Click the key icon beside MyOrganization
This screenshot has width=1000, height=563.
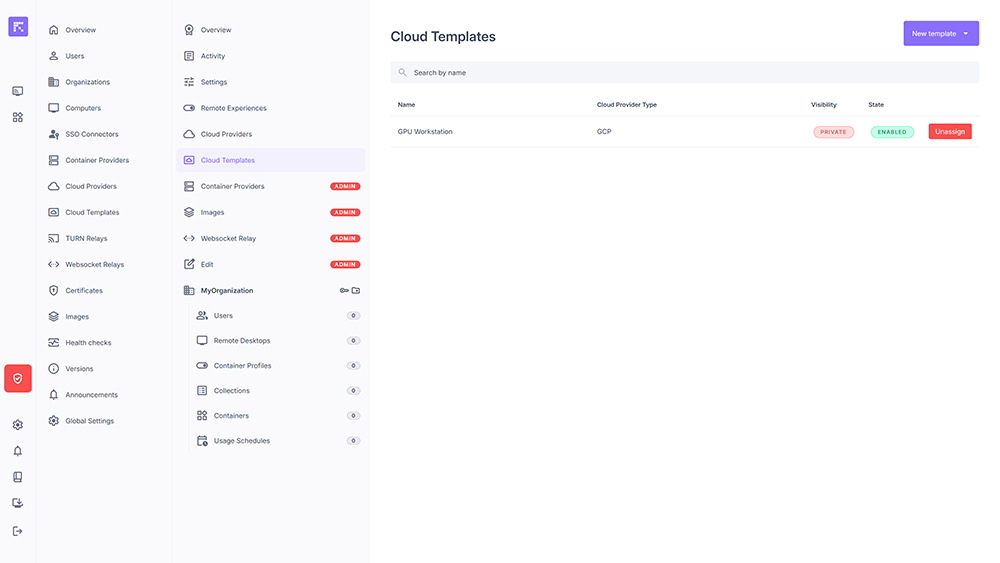(x=344, y=291)
